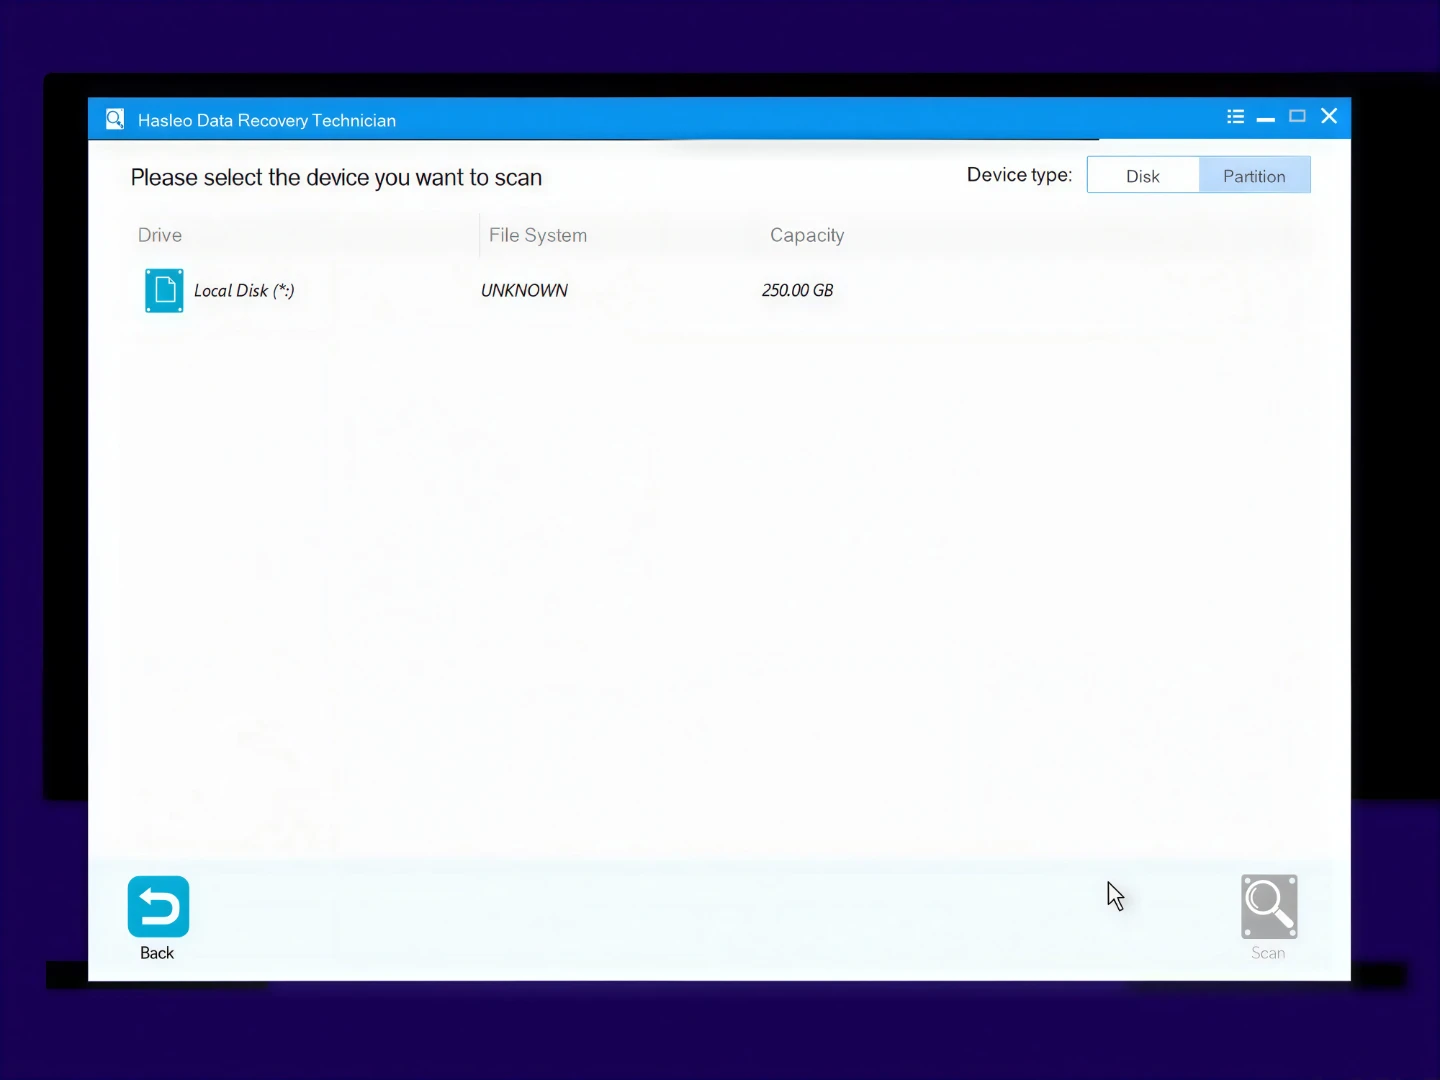Screen dimensions: 1440x1080
Task: Sort by the Capacity column header
Action: coord(807,235)
